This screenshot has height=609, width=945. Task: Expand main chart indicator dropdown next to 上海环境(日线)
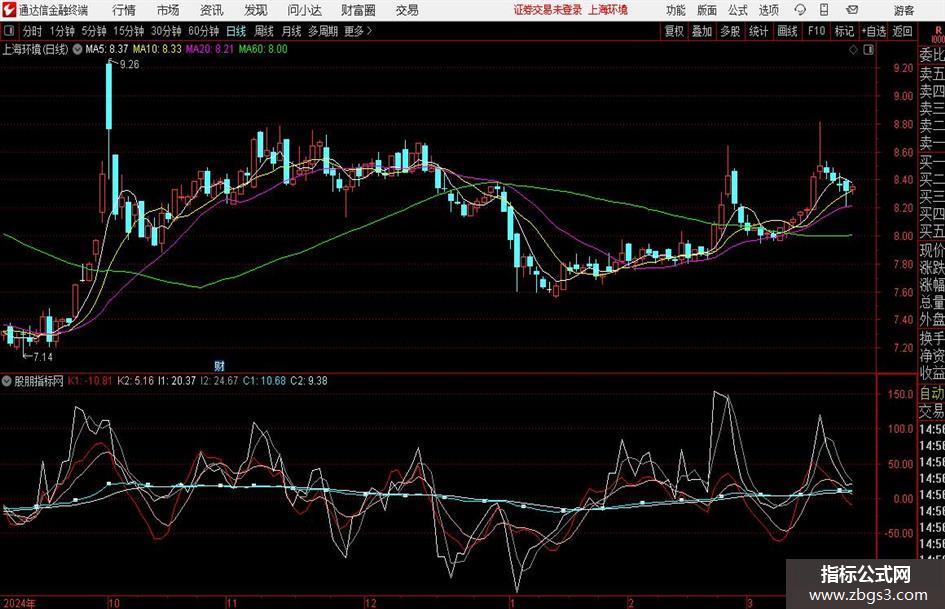tap(78, 49)
